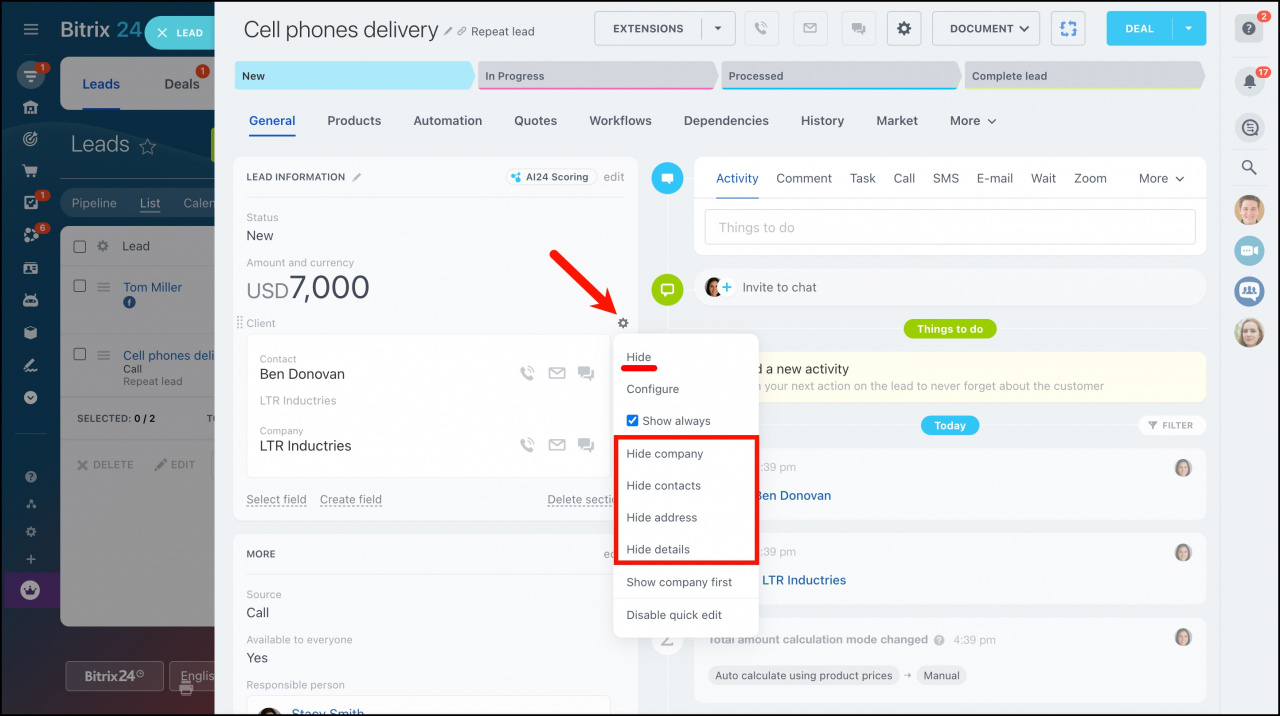This screenshot has height=716, width=1280.
Task: Edit Lead Information title pencil icon
Action: 357,177
